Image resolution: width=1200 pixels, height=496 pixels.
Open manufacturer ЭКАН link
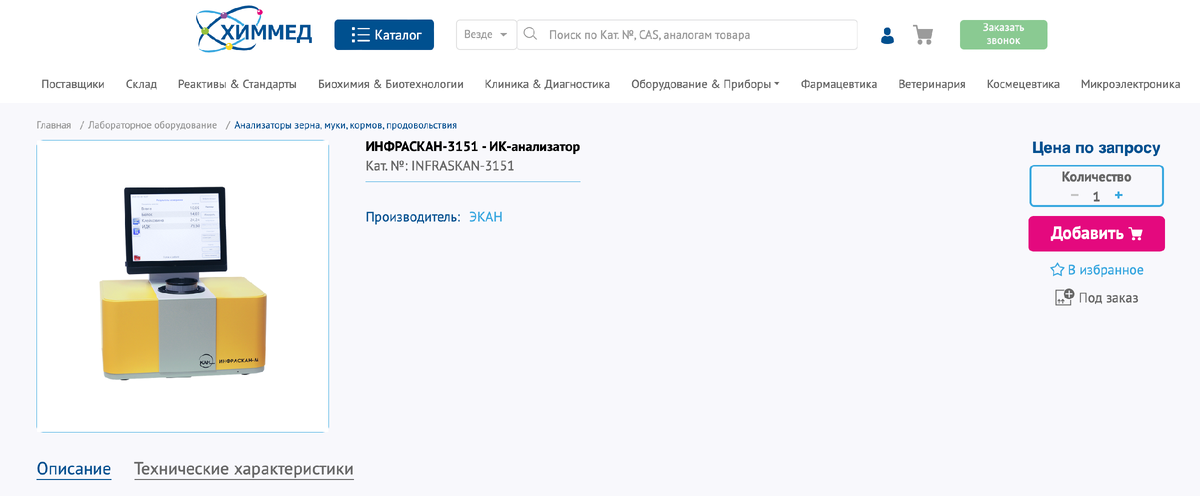point(486,216)
